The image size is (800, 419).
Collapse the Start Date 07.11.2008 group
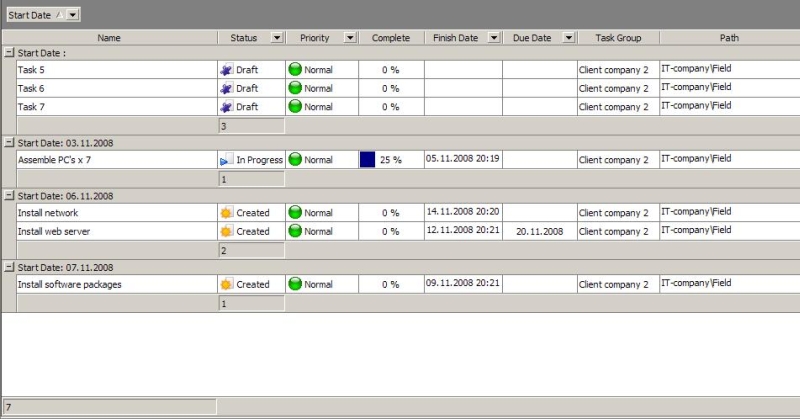(9, 267)
